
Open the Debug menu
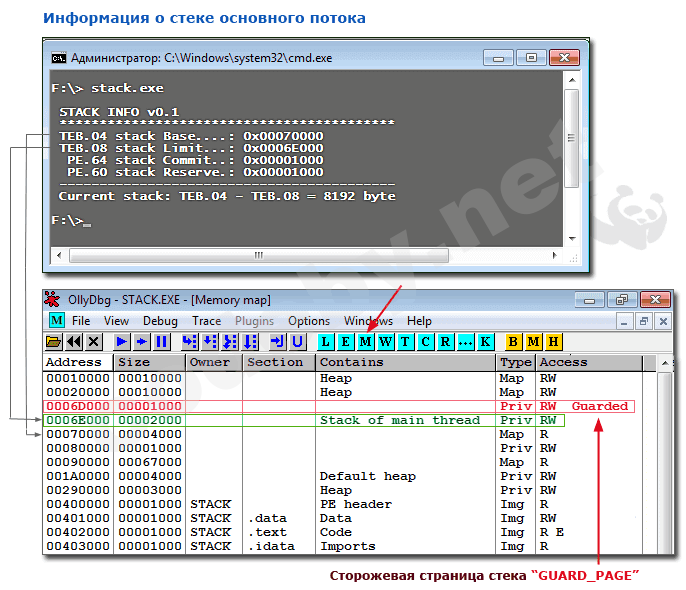[x=160, y=321]
